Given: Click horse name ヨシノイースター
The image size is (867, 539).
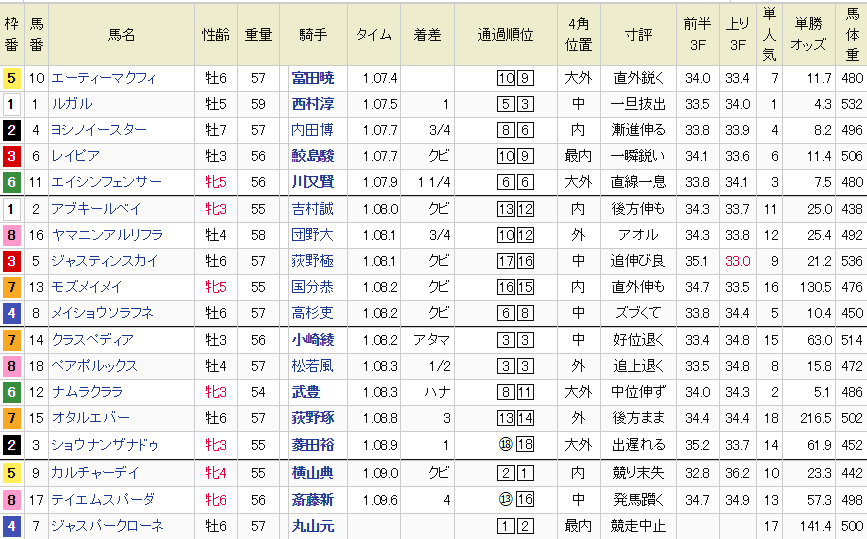Looking at the screenshot, I should 99,130.
